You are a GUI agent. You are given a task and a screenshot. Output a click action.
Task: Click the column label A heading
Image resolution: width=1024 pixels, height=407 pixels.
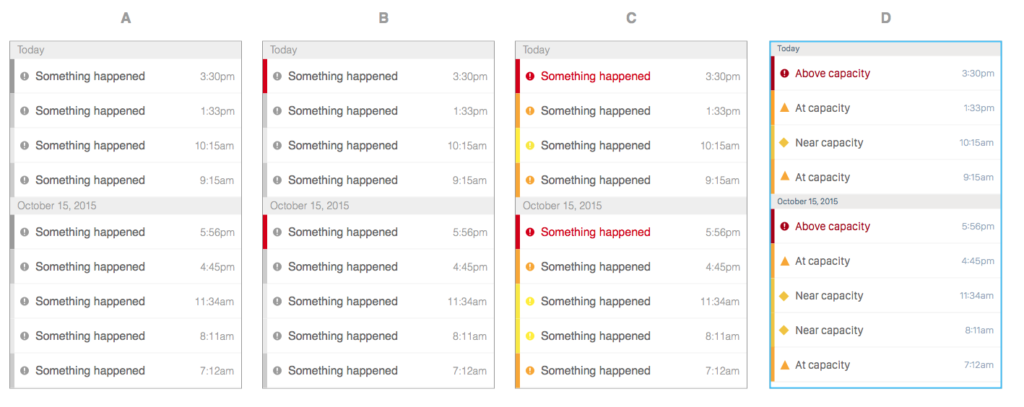click(125, 18)
